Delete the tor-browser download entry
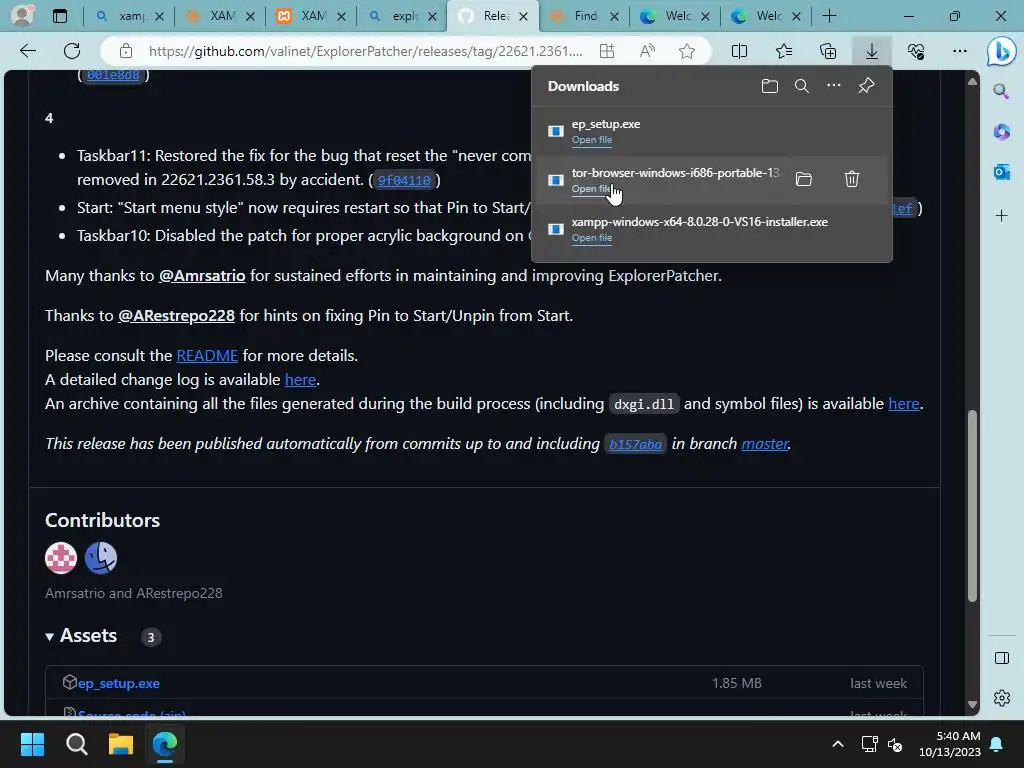 tap(852, 179)
